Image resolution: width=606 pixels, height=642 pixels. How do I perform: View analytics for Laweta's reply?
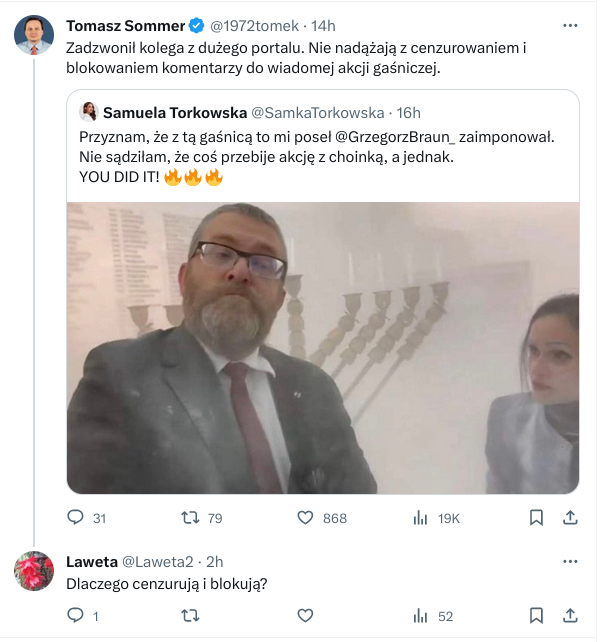(421, 617)
